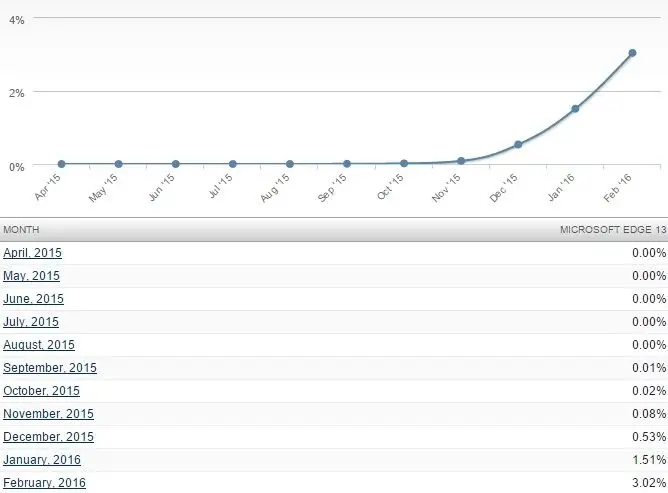
Task: Select the 0.00% value in the April 2015 row
Action: [649, 253]
